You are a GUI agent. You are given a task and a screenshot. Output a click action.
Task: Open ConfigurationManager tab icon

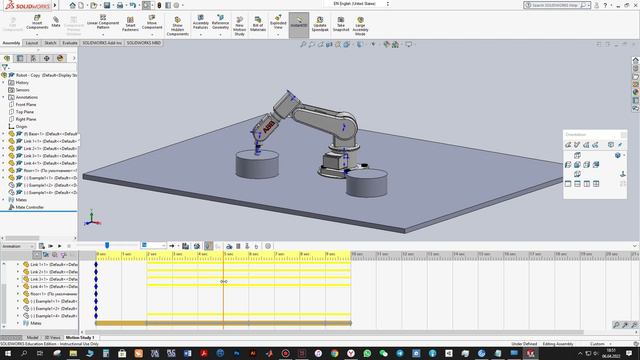click(33, 58)
